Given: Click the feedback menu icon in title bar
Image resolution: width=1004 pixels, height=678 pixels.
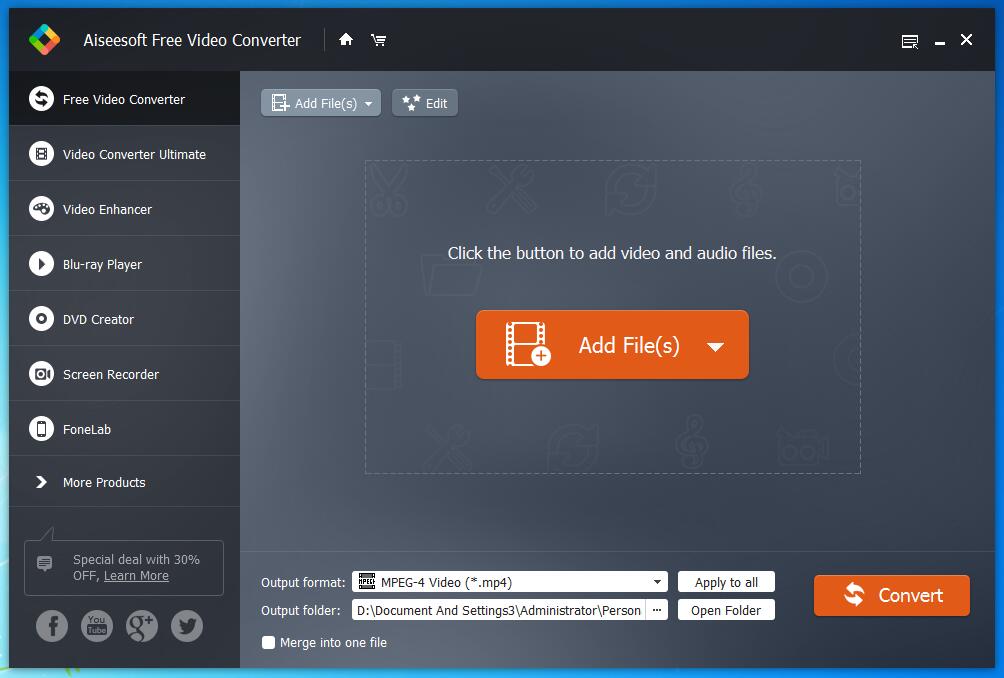Looking at the screenshot, I should click(910, 41).
